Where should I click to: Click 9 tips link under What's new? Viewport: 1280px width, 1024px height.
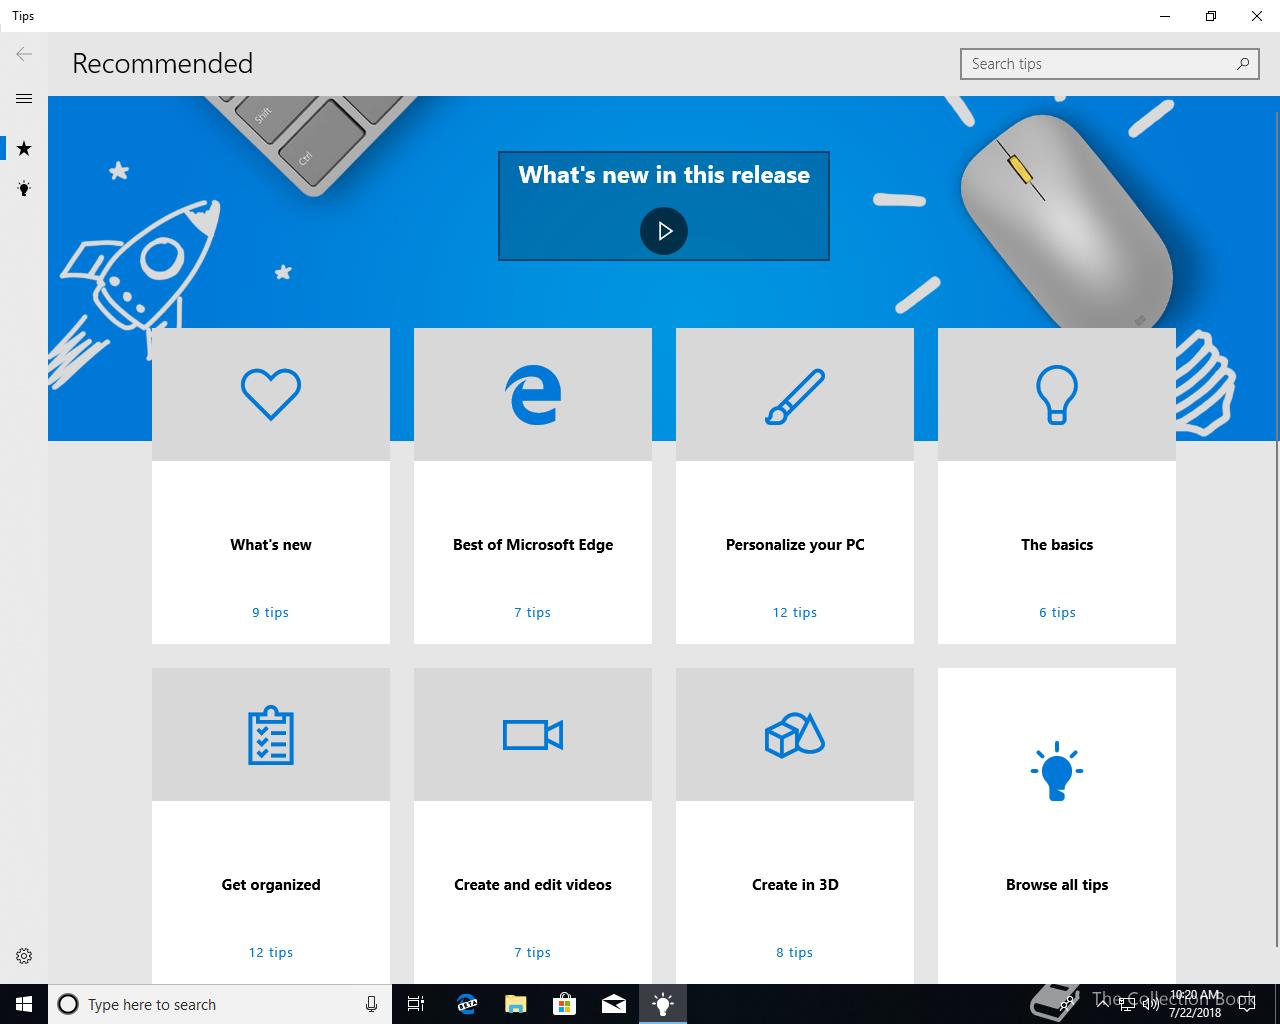[x=270, y=613]
